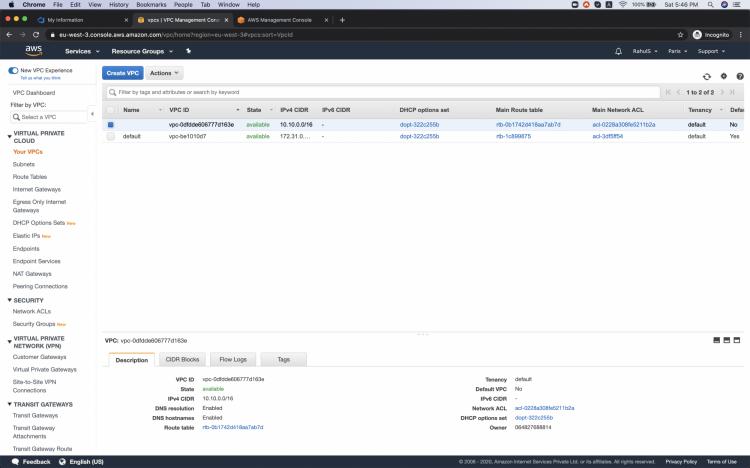Click the Create VPC button
The width and height of the screenshot is (750, 468).
point(122,73)
